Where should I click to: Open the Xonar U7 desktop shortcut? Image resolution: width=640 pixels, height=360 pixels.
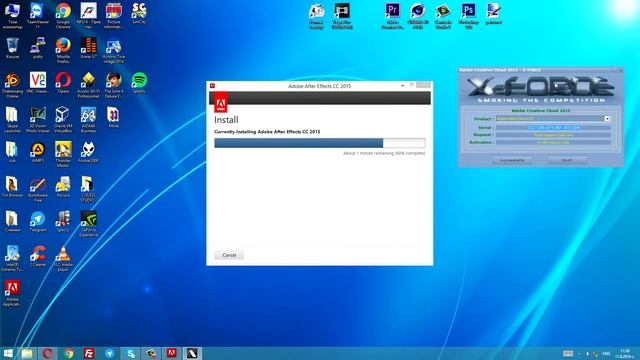tap(88, 48)
